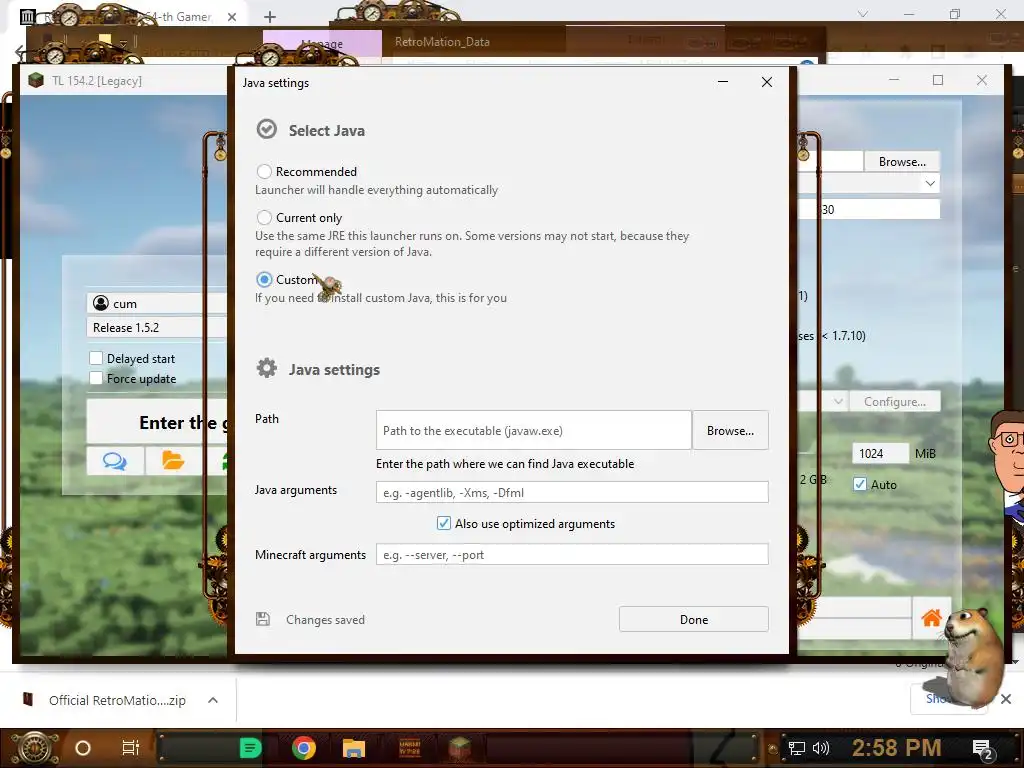Toggle Also use optimized arguments checkbox
Screen dimensions: 1024x768
click(443, 523)
